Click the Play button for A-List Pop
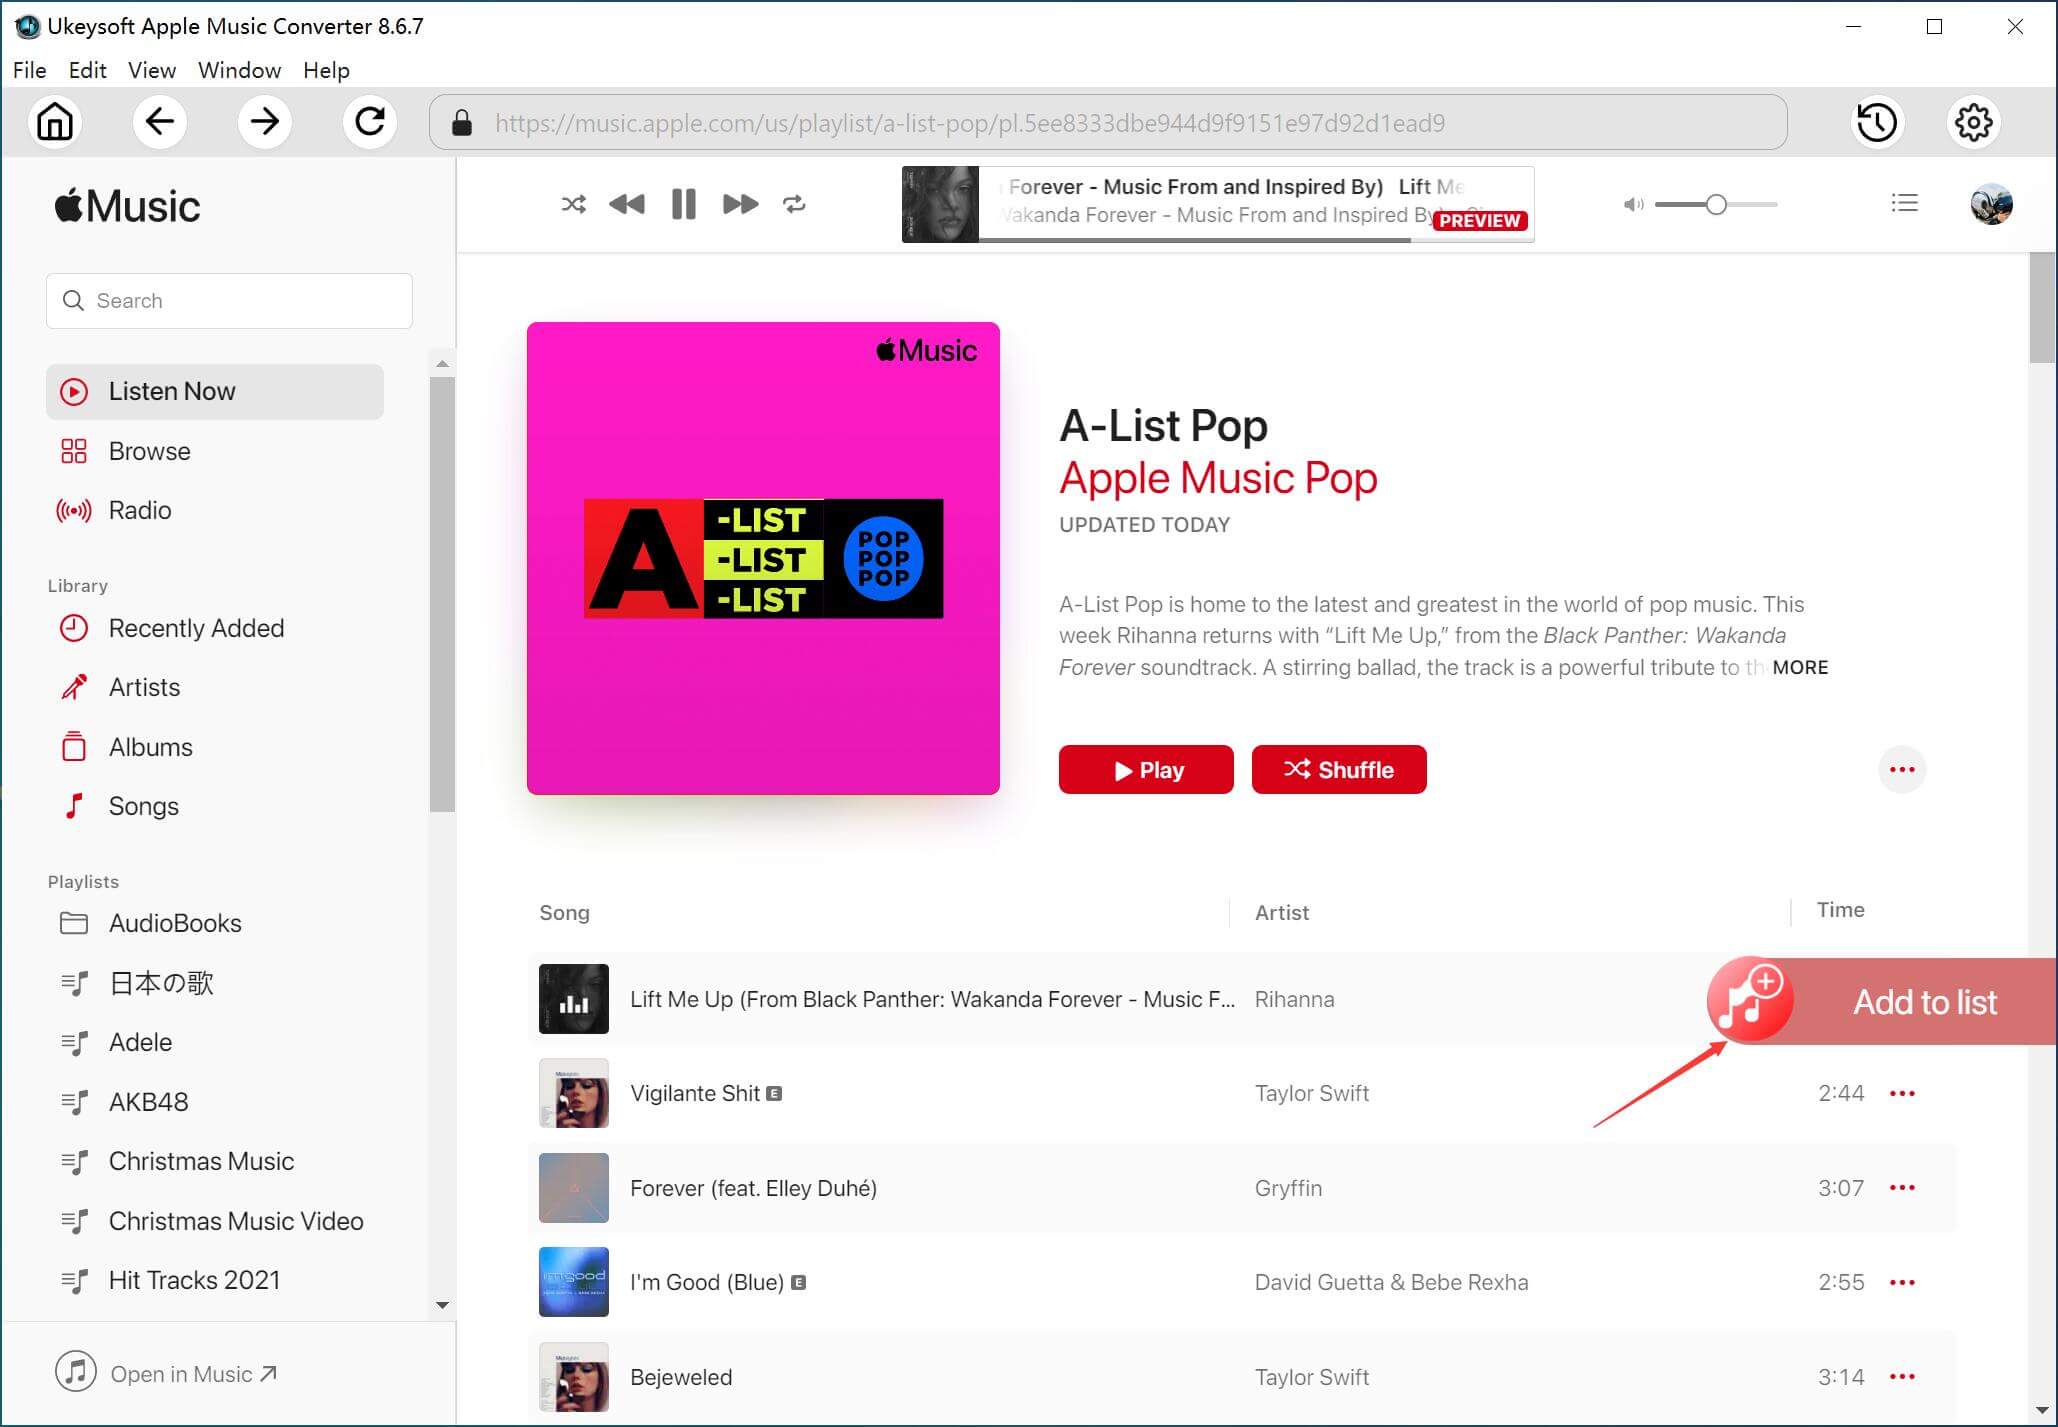 (x=1146, y=769)
